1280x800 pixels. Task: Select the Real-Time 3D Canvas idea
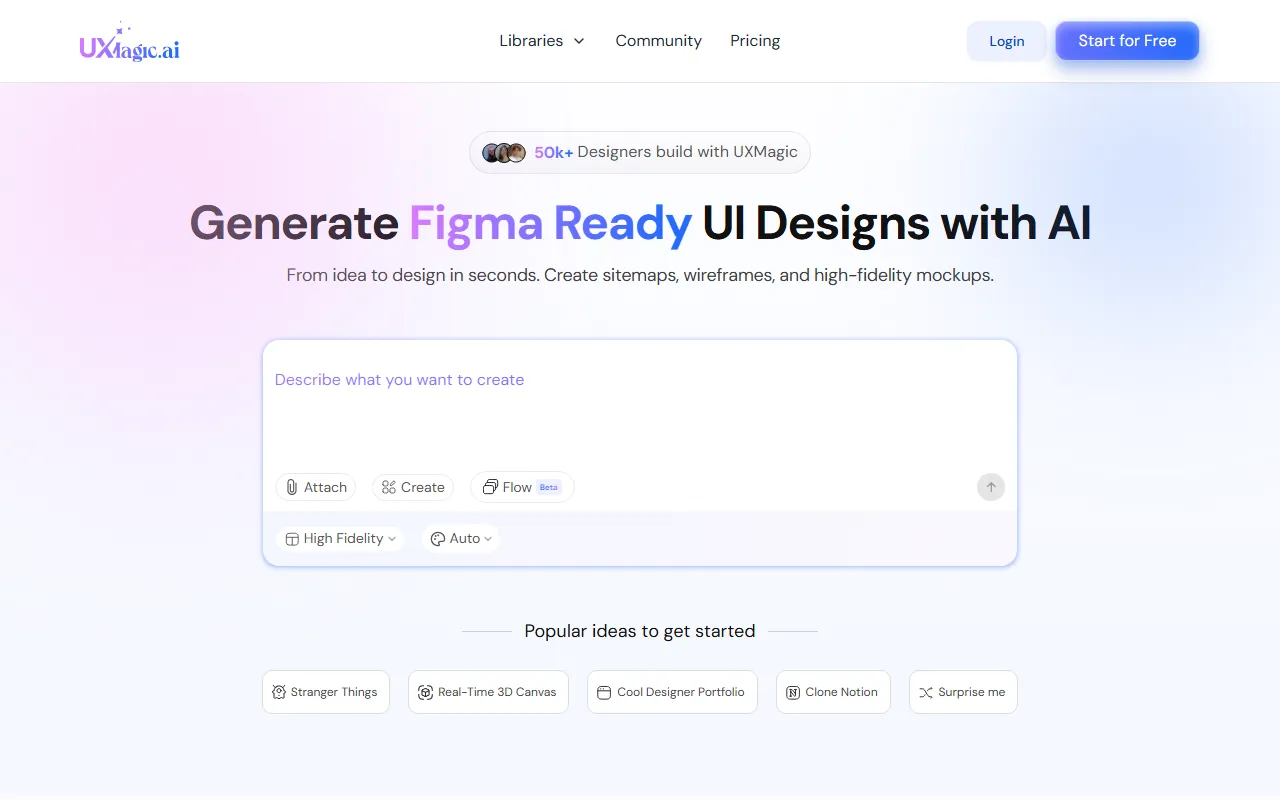[488, 692]
